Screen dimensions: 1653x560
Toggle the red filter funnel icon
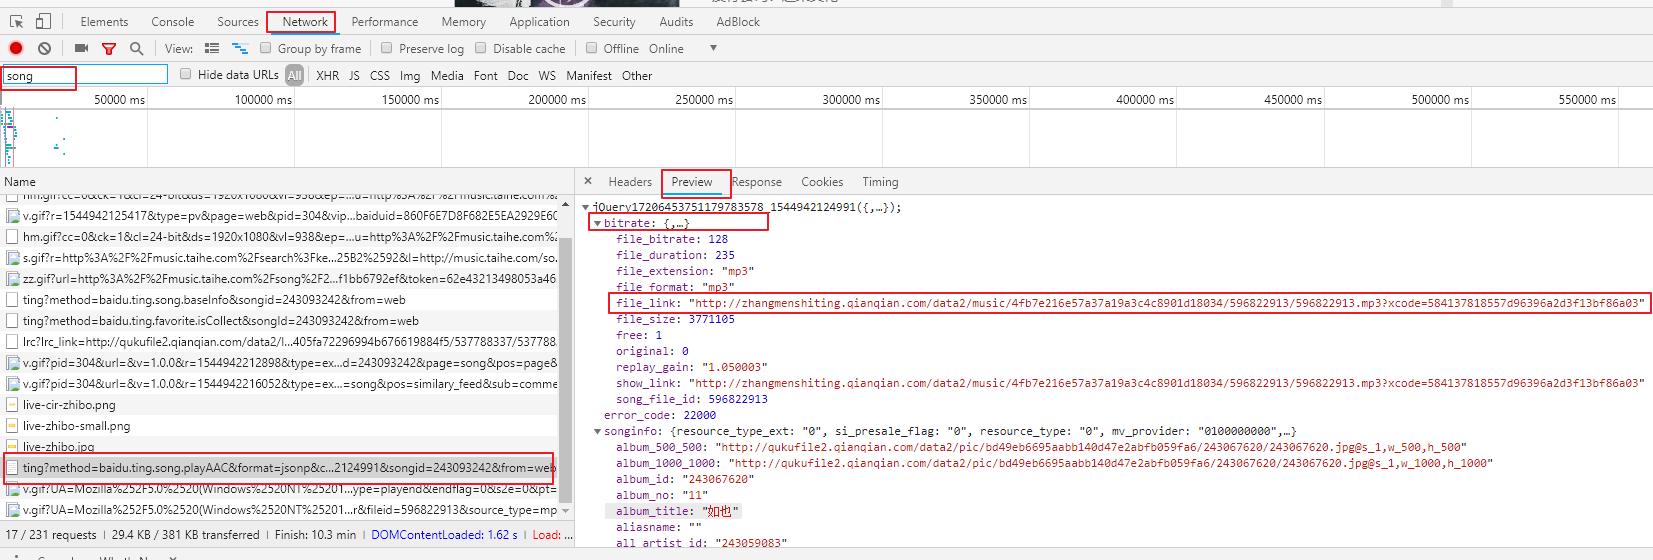coord(109,48)
